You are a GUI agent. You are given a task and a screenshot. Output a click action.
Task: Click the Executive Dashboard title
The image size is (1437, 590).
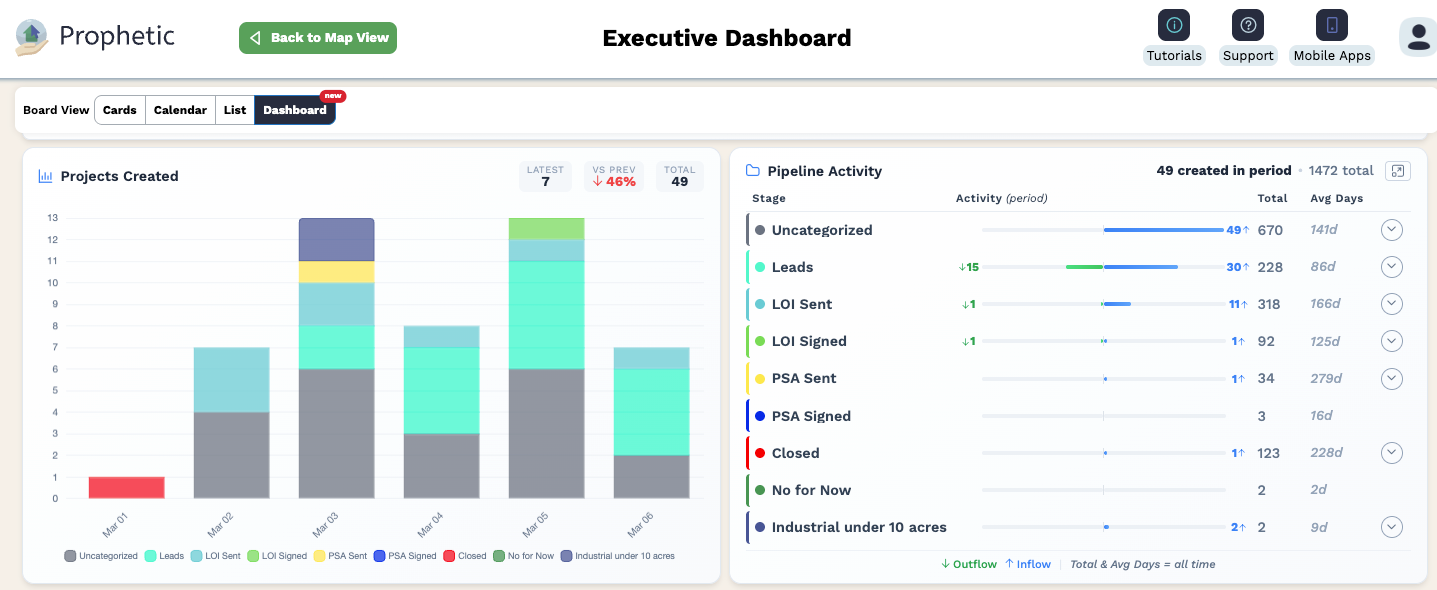[727, 38]
